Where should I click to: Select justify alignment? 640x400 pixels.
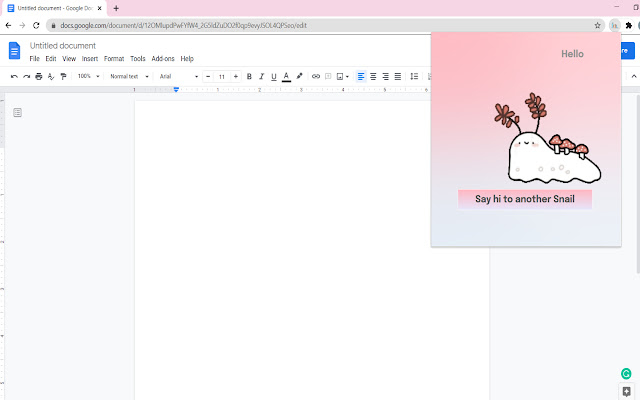click(398, 76)
